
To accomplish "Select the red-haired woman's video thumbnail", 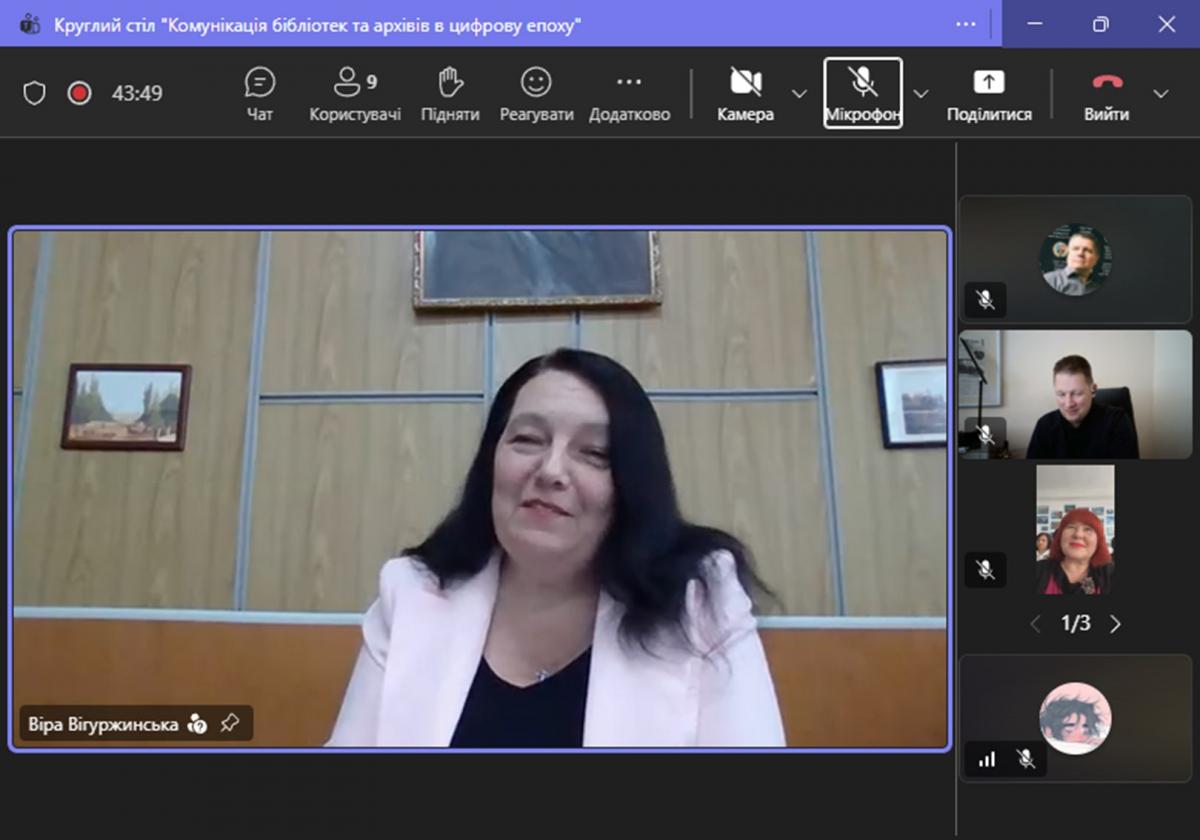I will pos(1075,530).
